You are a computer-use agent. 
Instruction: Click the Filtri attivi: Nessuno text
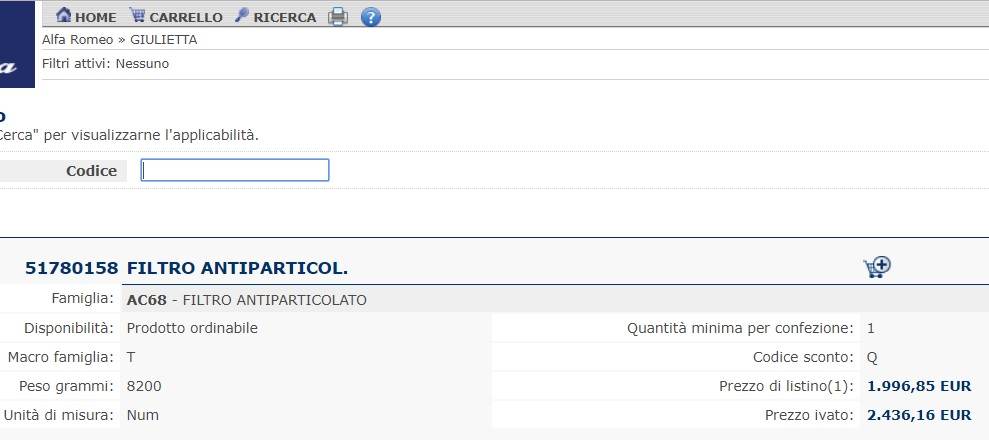pyautogui.click(x=105, y=64)
